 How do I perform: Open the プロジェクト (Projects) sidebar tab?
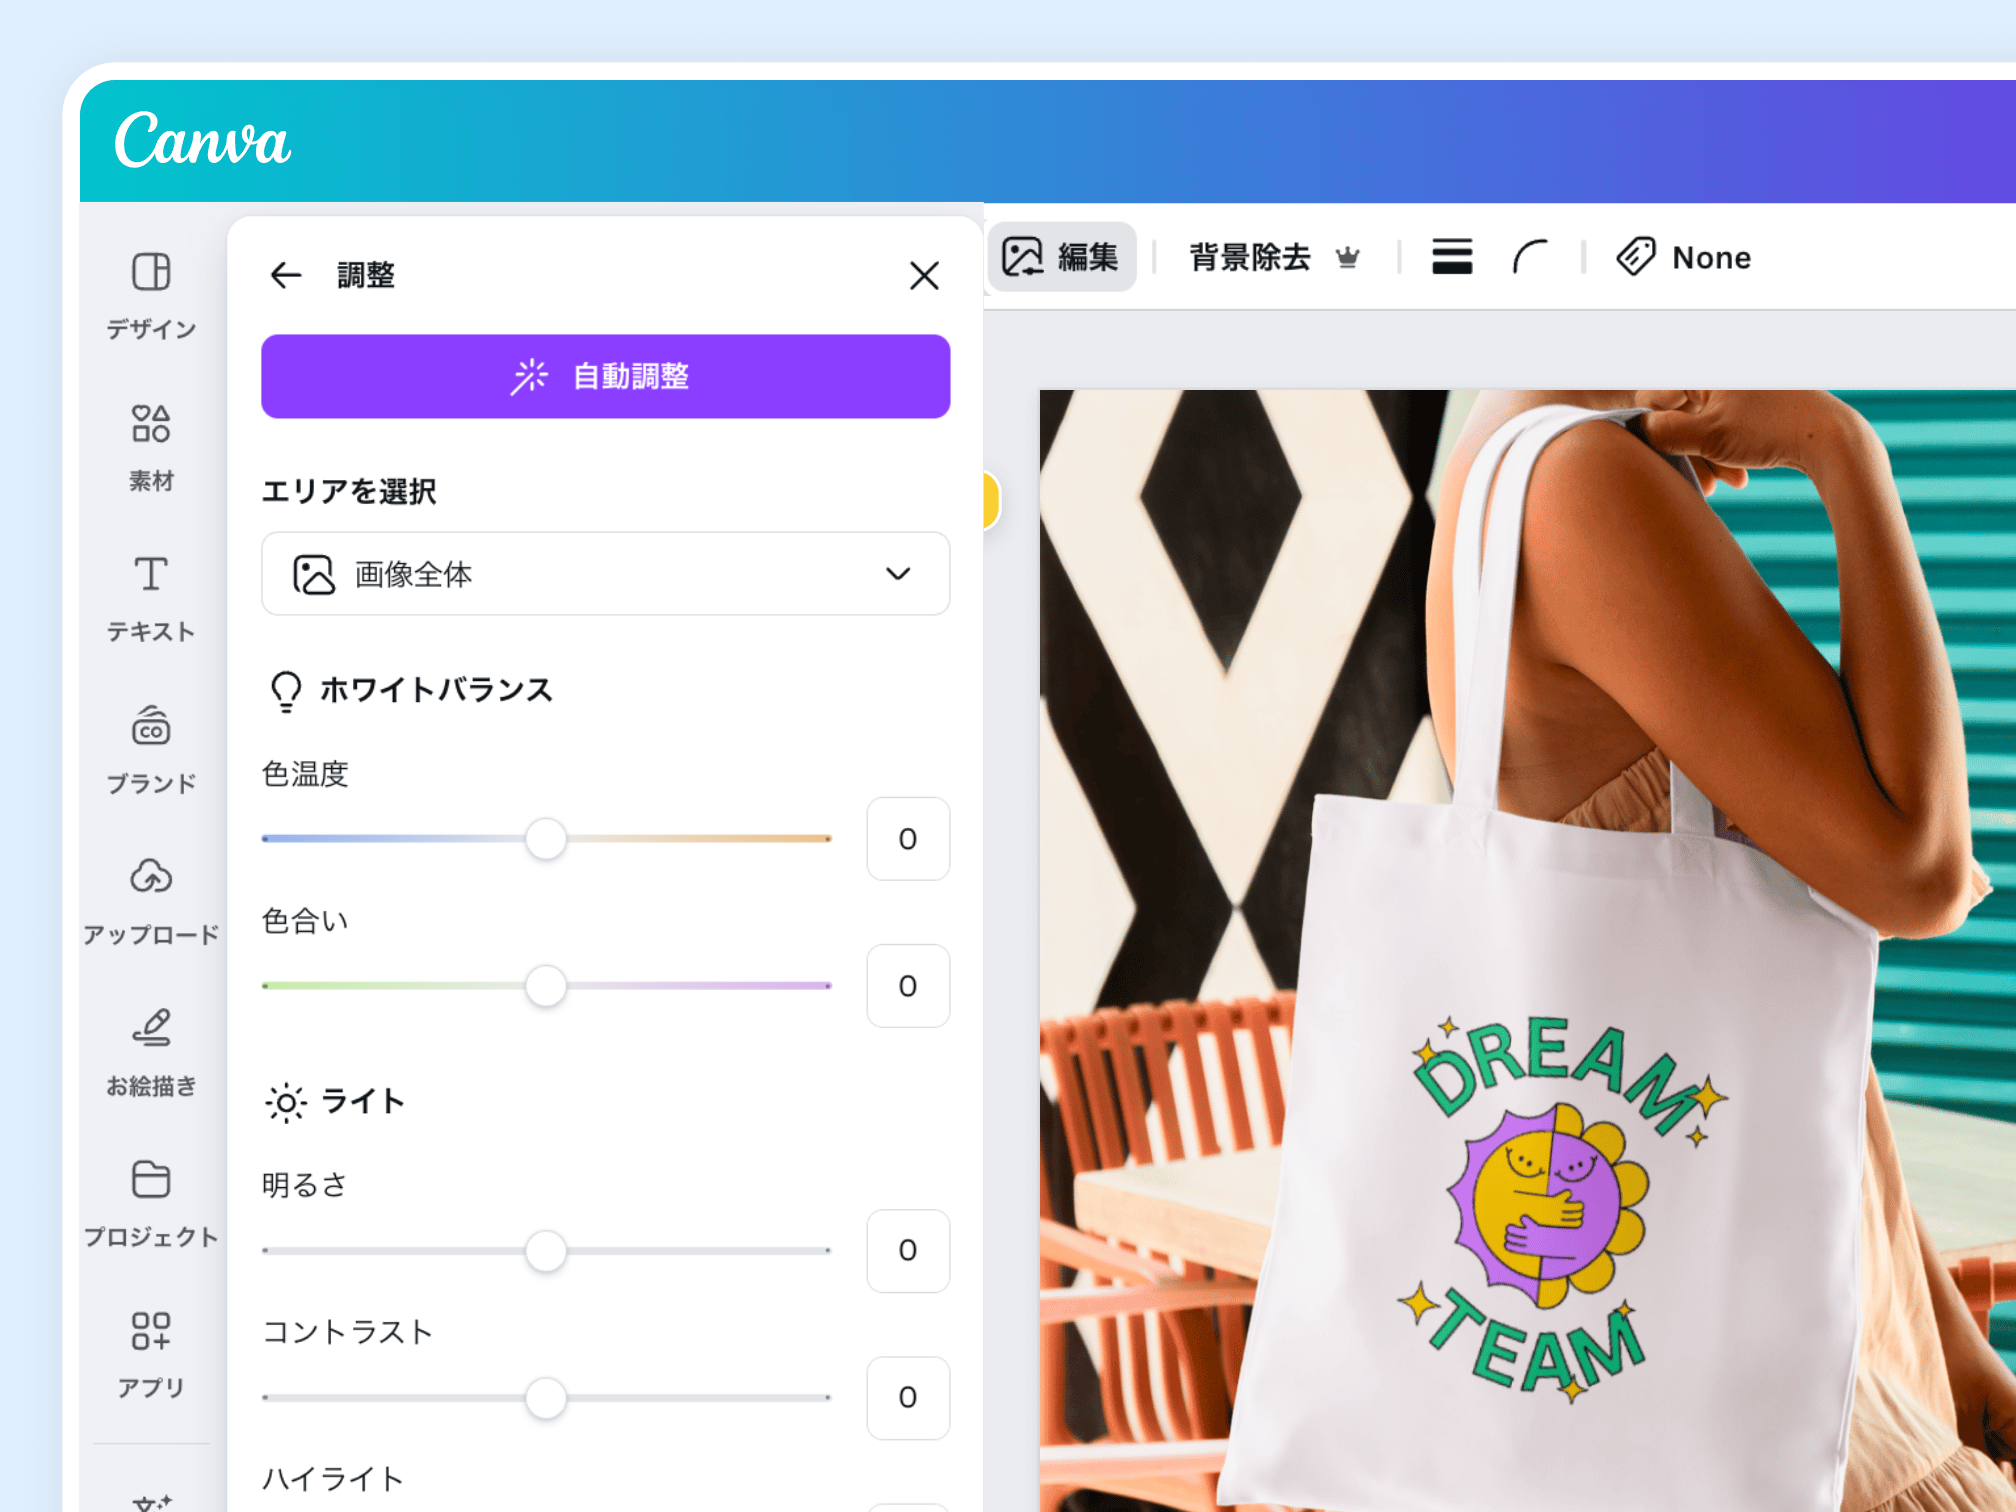151,1203
